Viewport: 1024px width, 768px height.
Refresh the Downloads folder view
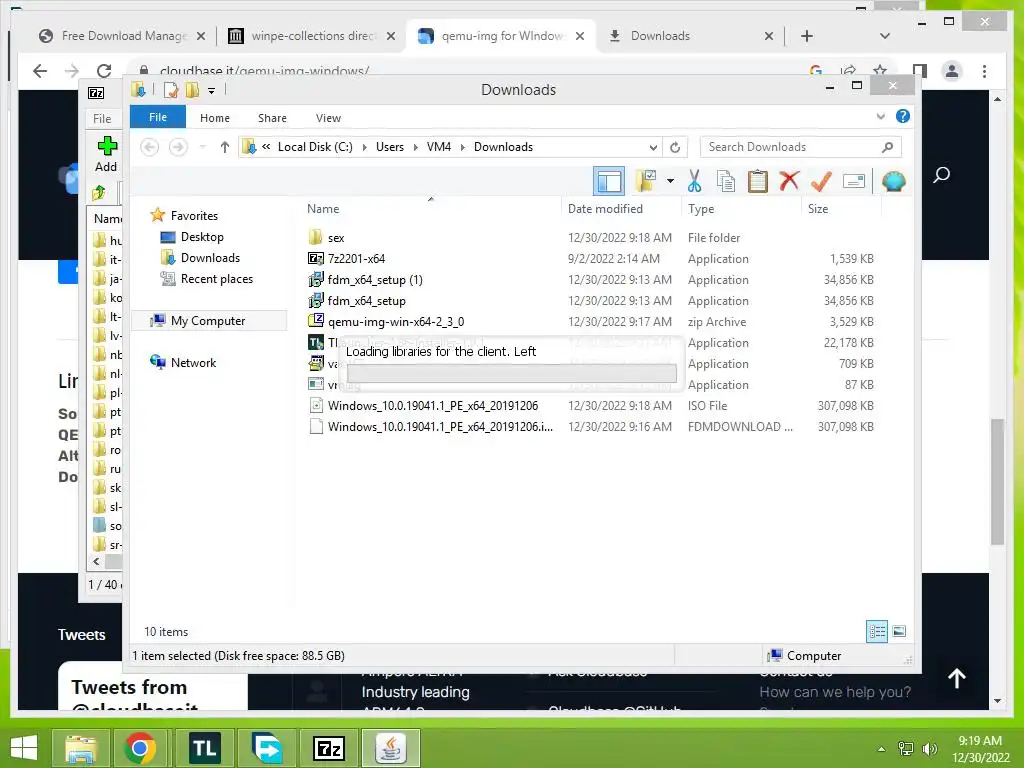pyautogui.click(x=675, y=148)
